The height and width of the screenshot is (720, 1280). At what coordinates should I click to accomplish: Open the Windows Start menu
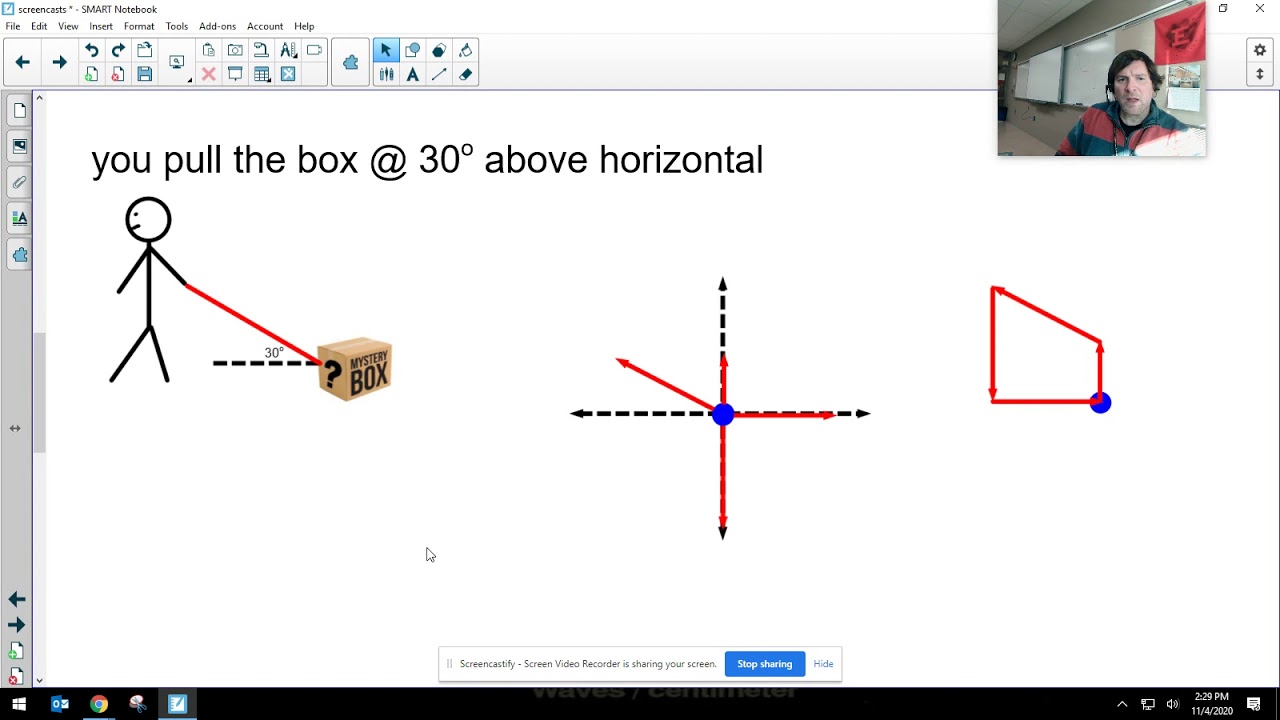coord(17,704)
